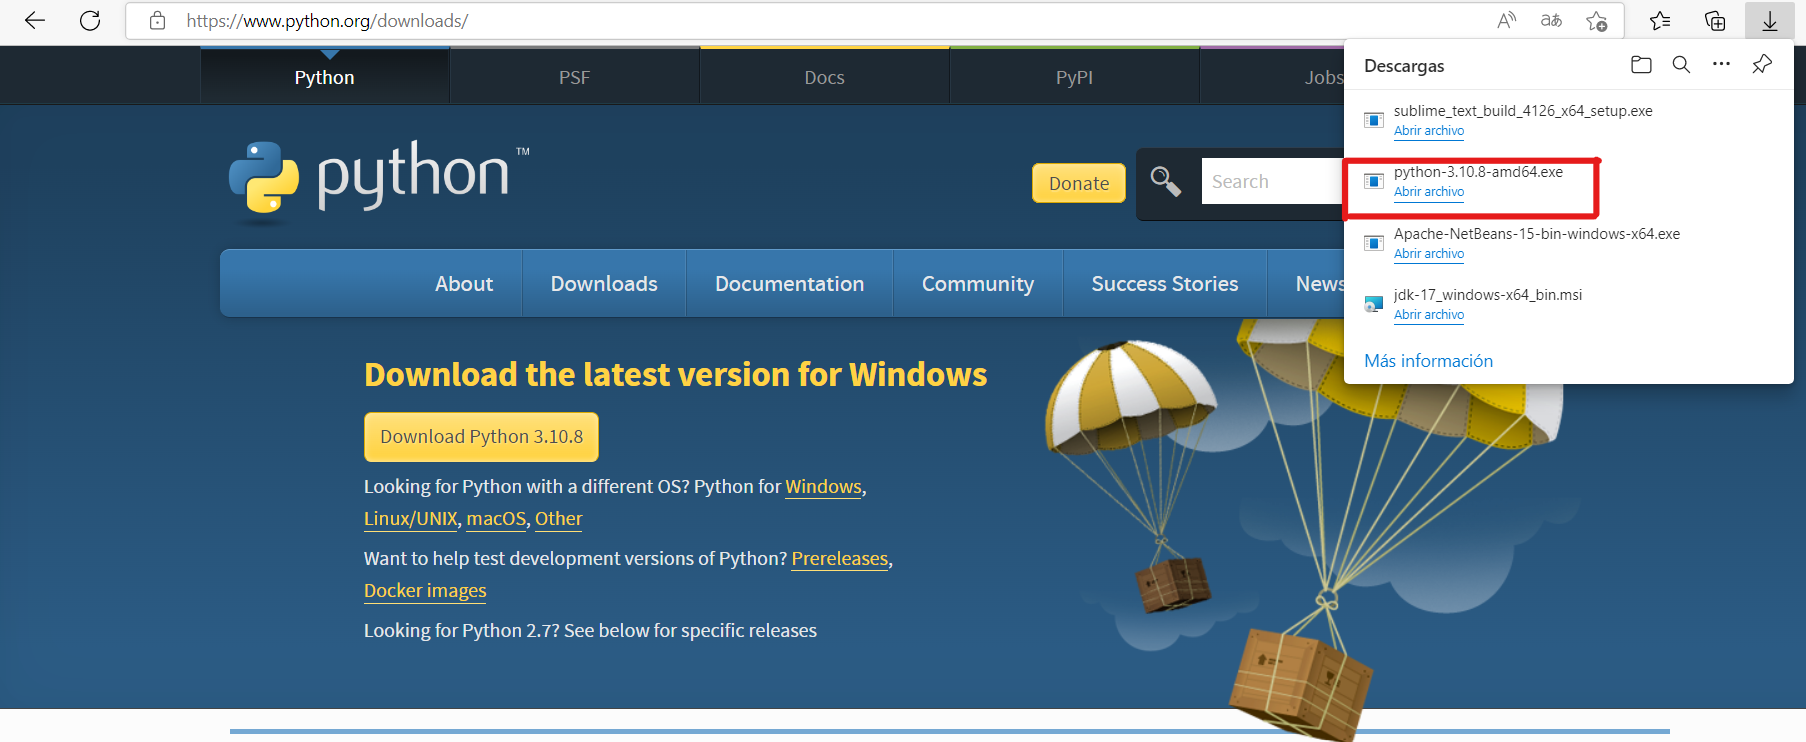View site info via the lock icon
This screenshot has height=742, width=1806.
[x=157, y=20]
